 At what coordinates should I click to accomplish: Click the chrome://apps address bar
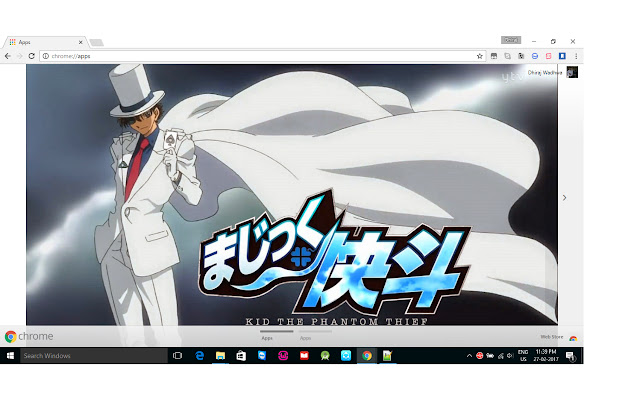coord(262,56)
